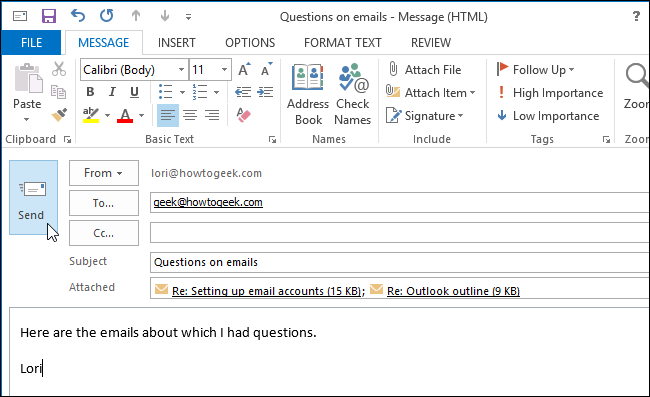Toggle Italic formatting
The image size is (650, 397).
tap(112, 92)
